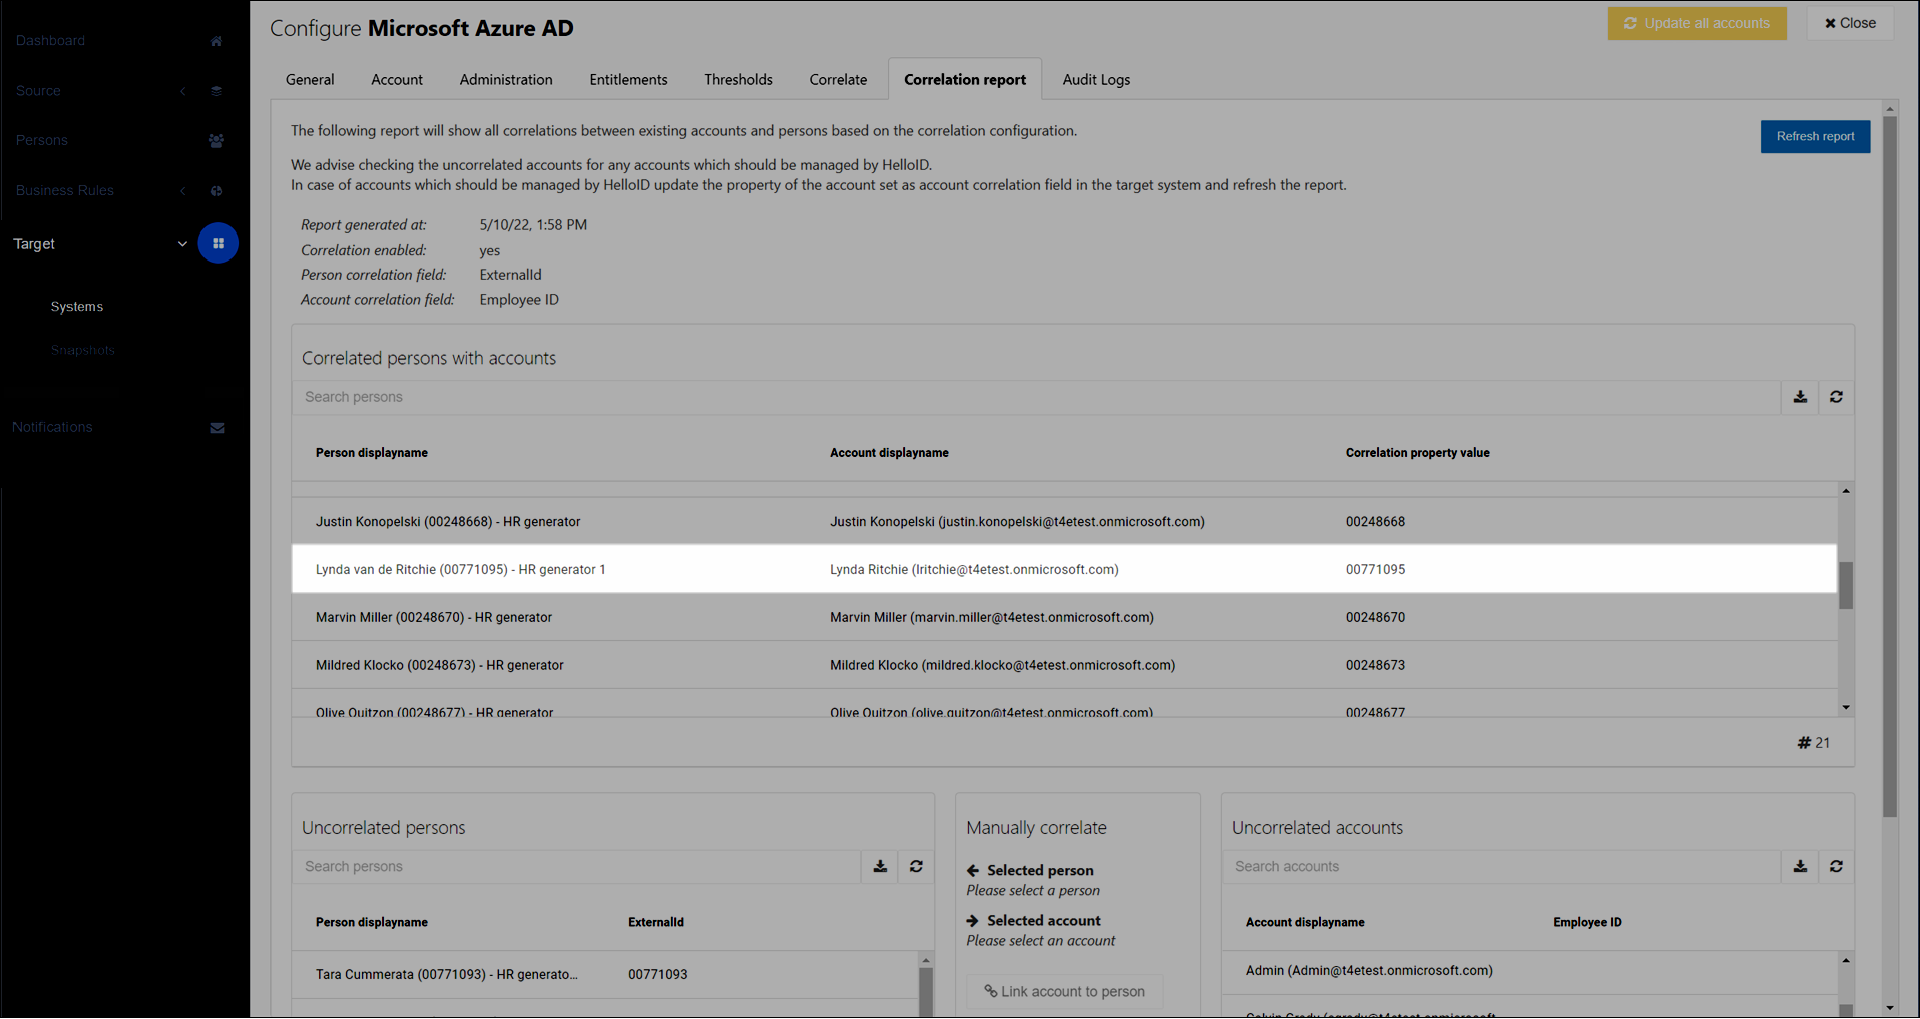Select Tara Cummerata uncorrelated person
This screenshot has width=1920, height=1019.
pos(605,975)
